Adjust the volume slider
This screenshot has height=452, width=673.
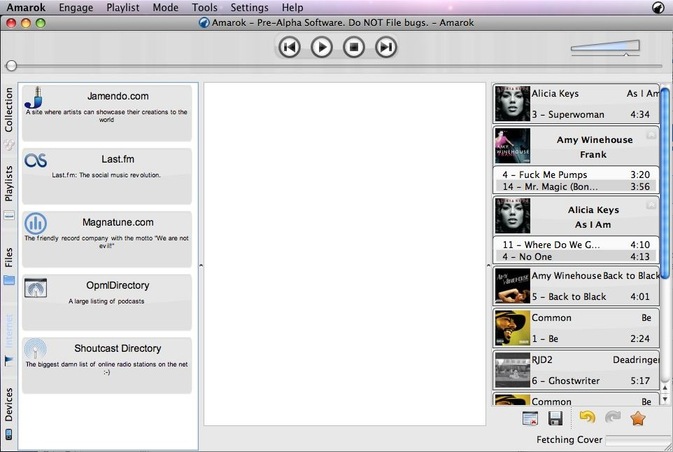603,46
